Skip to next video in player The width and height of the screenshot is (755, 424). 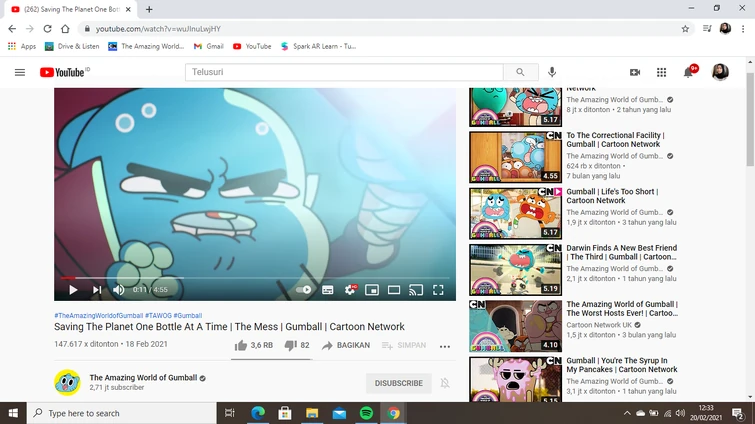[x=97, y=290]
